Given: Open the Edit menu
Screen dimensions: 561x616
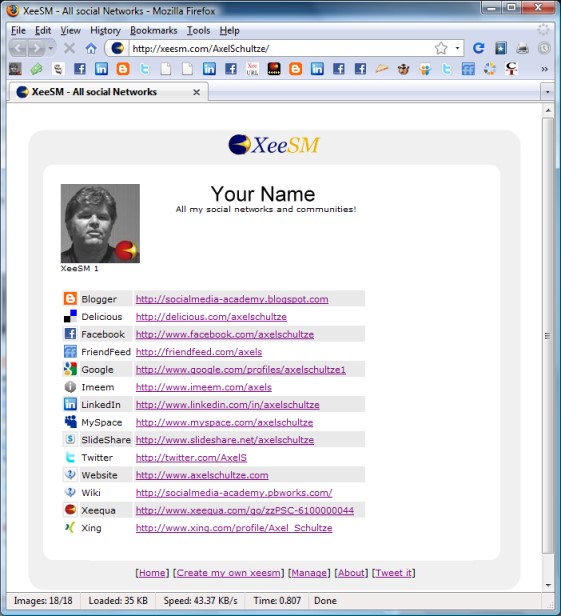Looking at the screenshot, I should click(x=43, y=30).
